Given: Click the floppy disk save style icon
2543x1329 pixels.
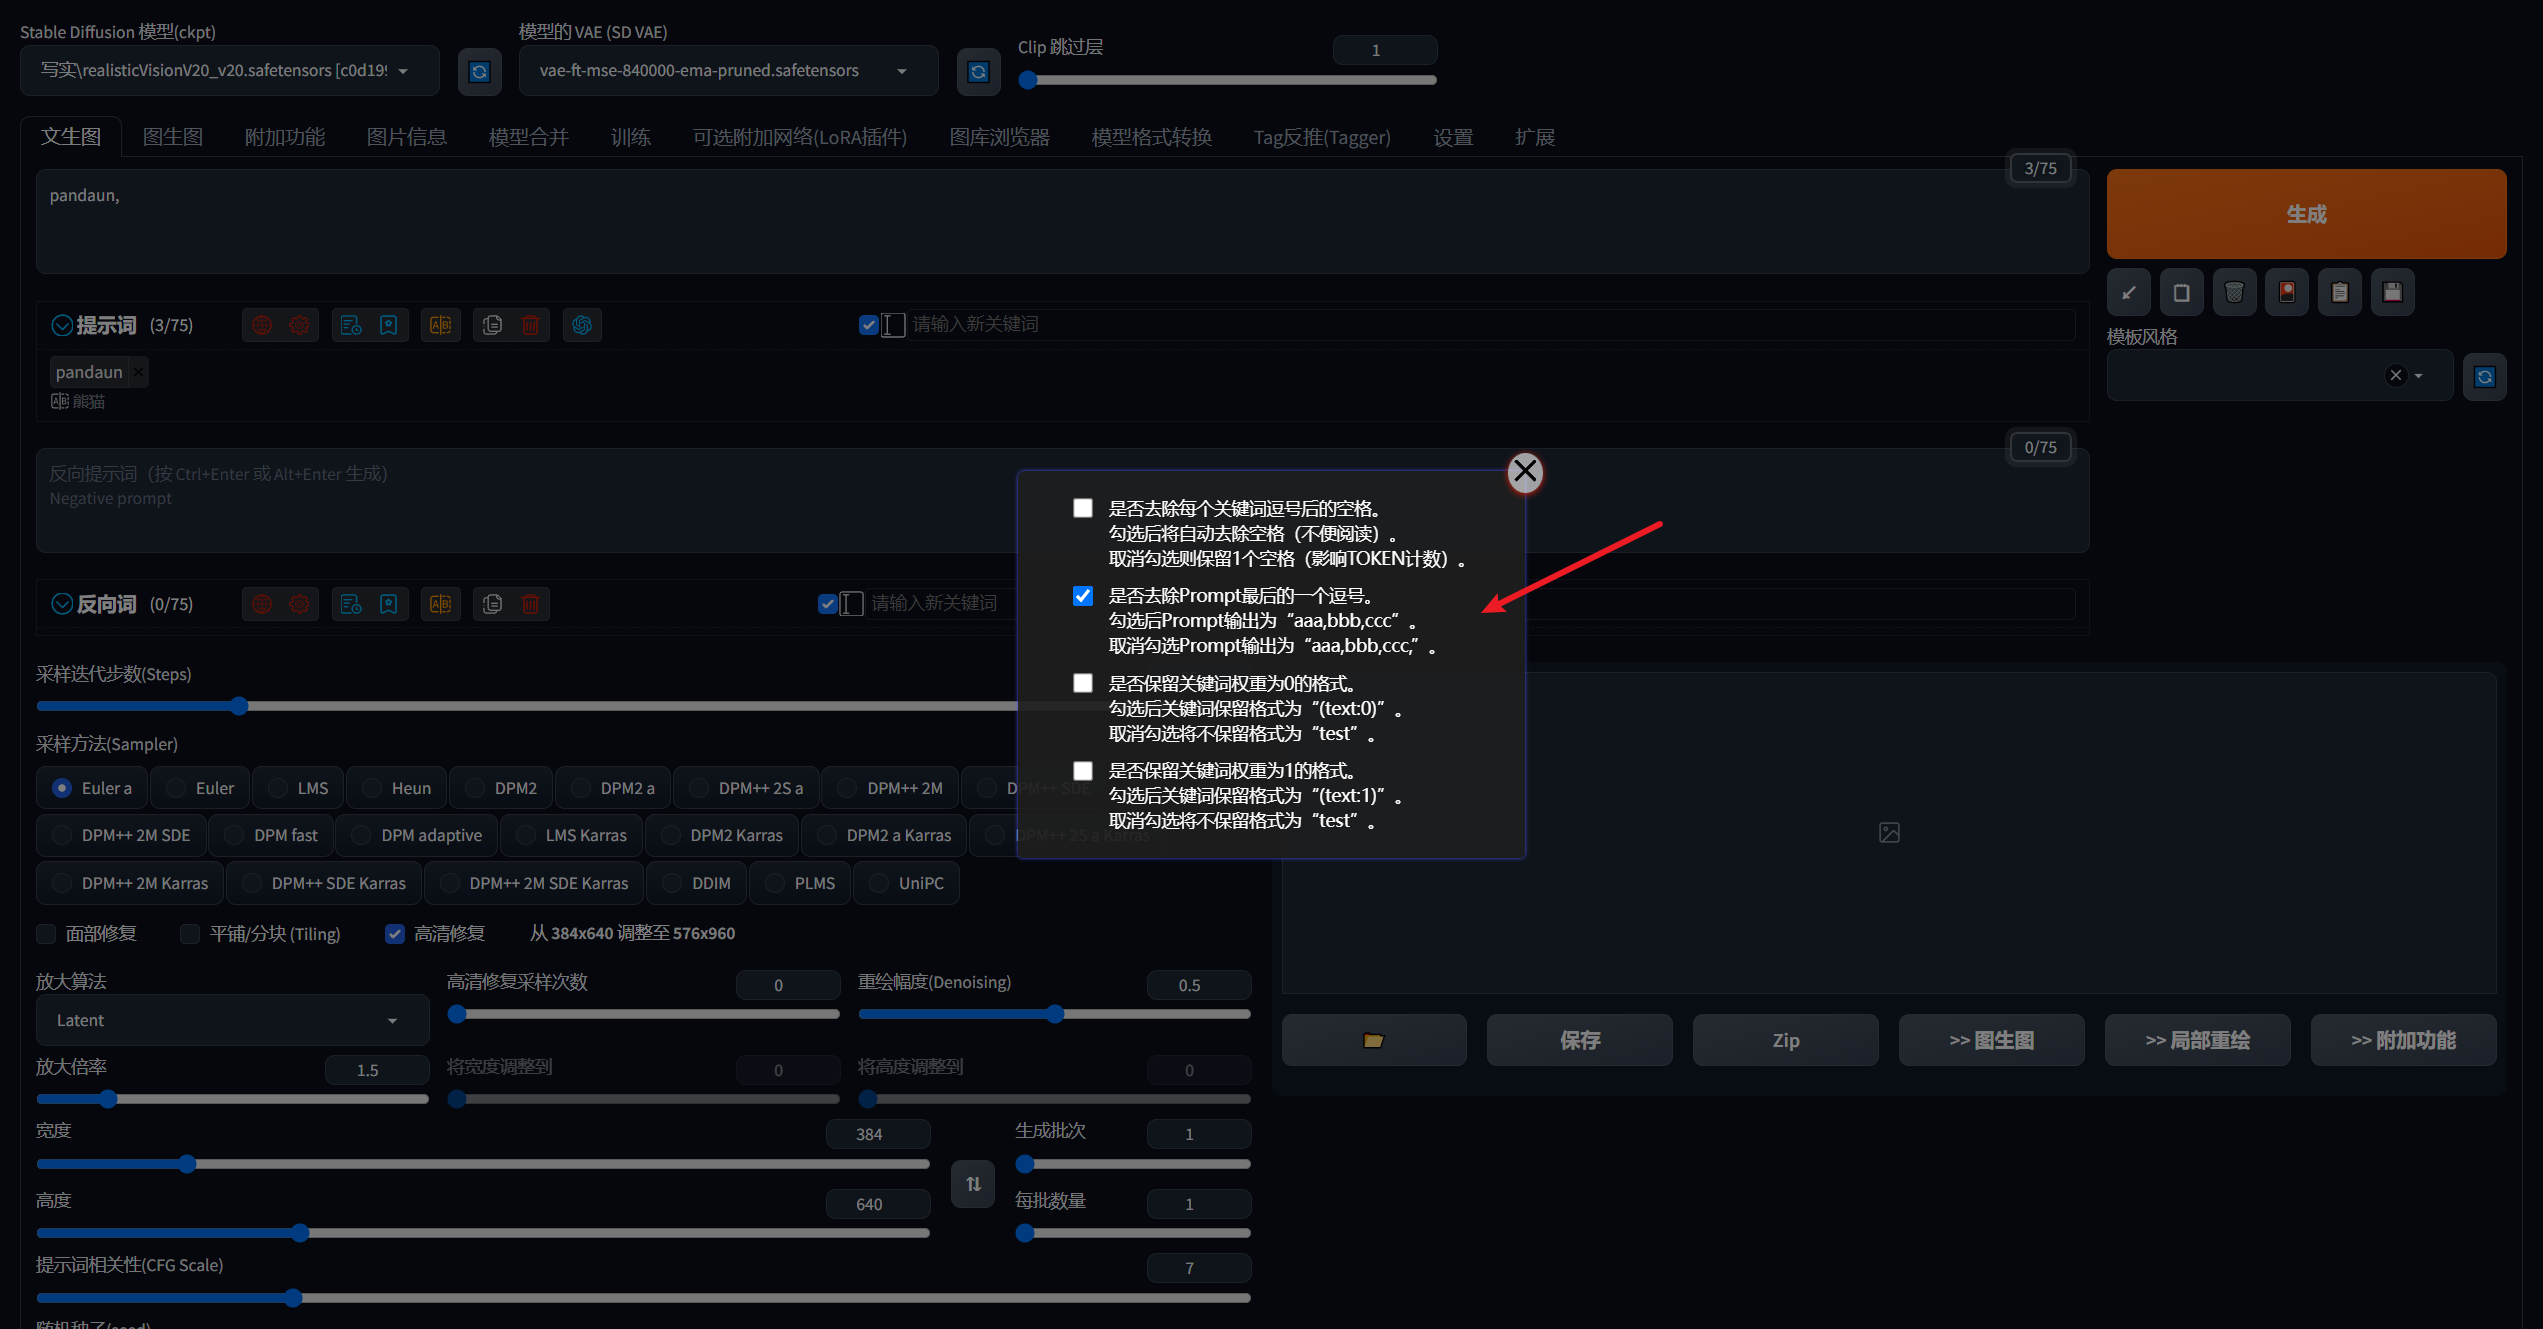Looking at the screenshot, I should click(2392, 292).
